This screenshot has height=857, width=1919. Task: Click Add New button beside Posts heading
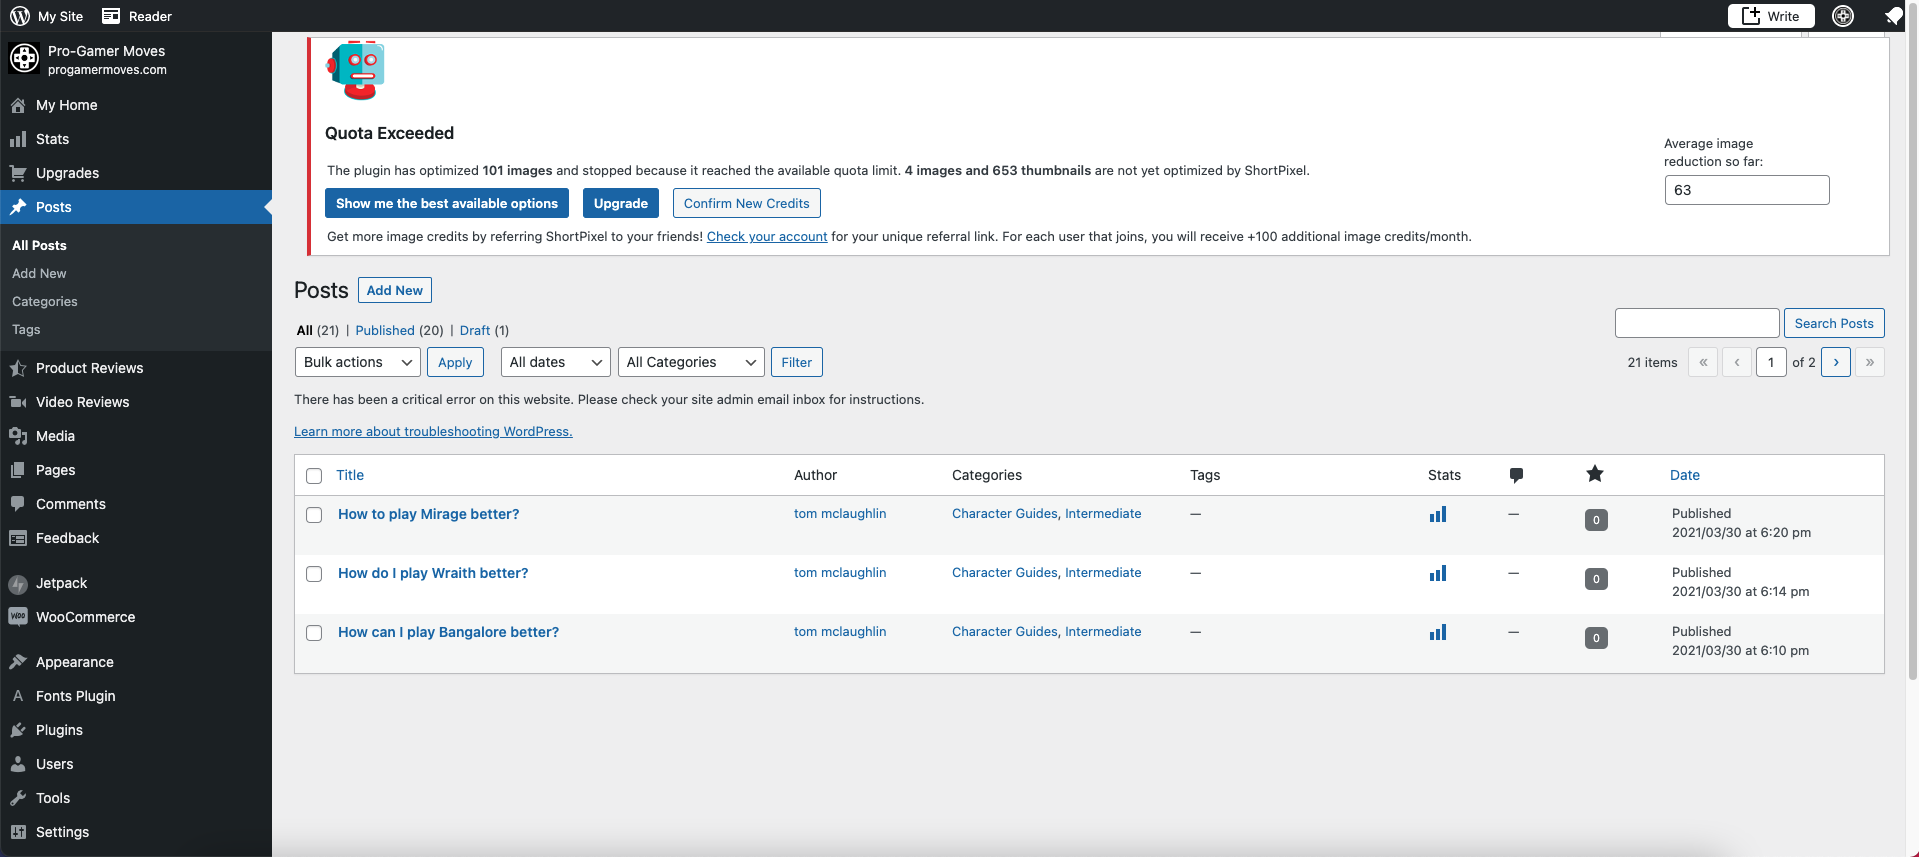pyautogui.click(x=395, y=290)
